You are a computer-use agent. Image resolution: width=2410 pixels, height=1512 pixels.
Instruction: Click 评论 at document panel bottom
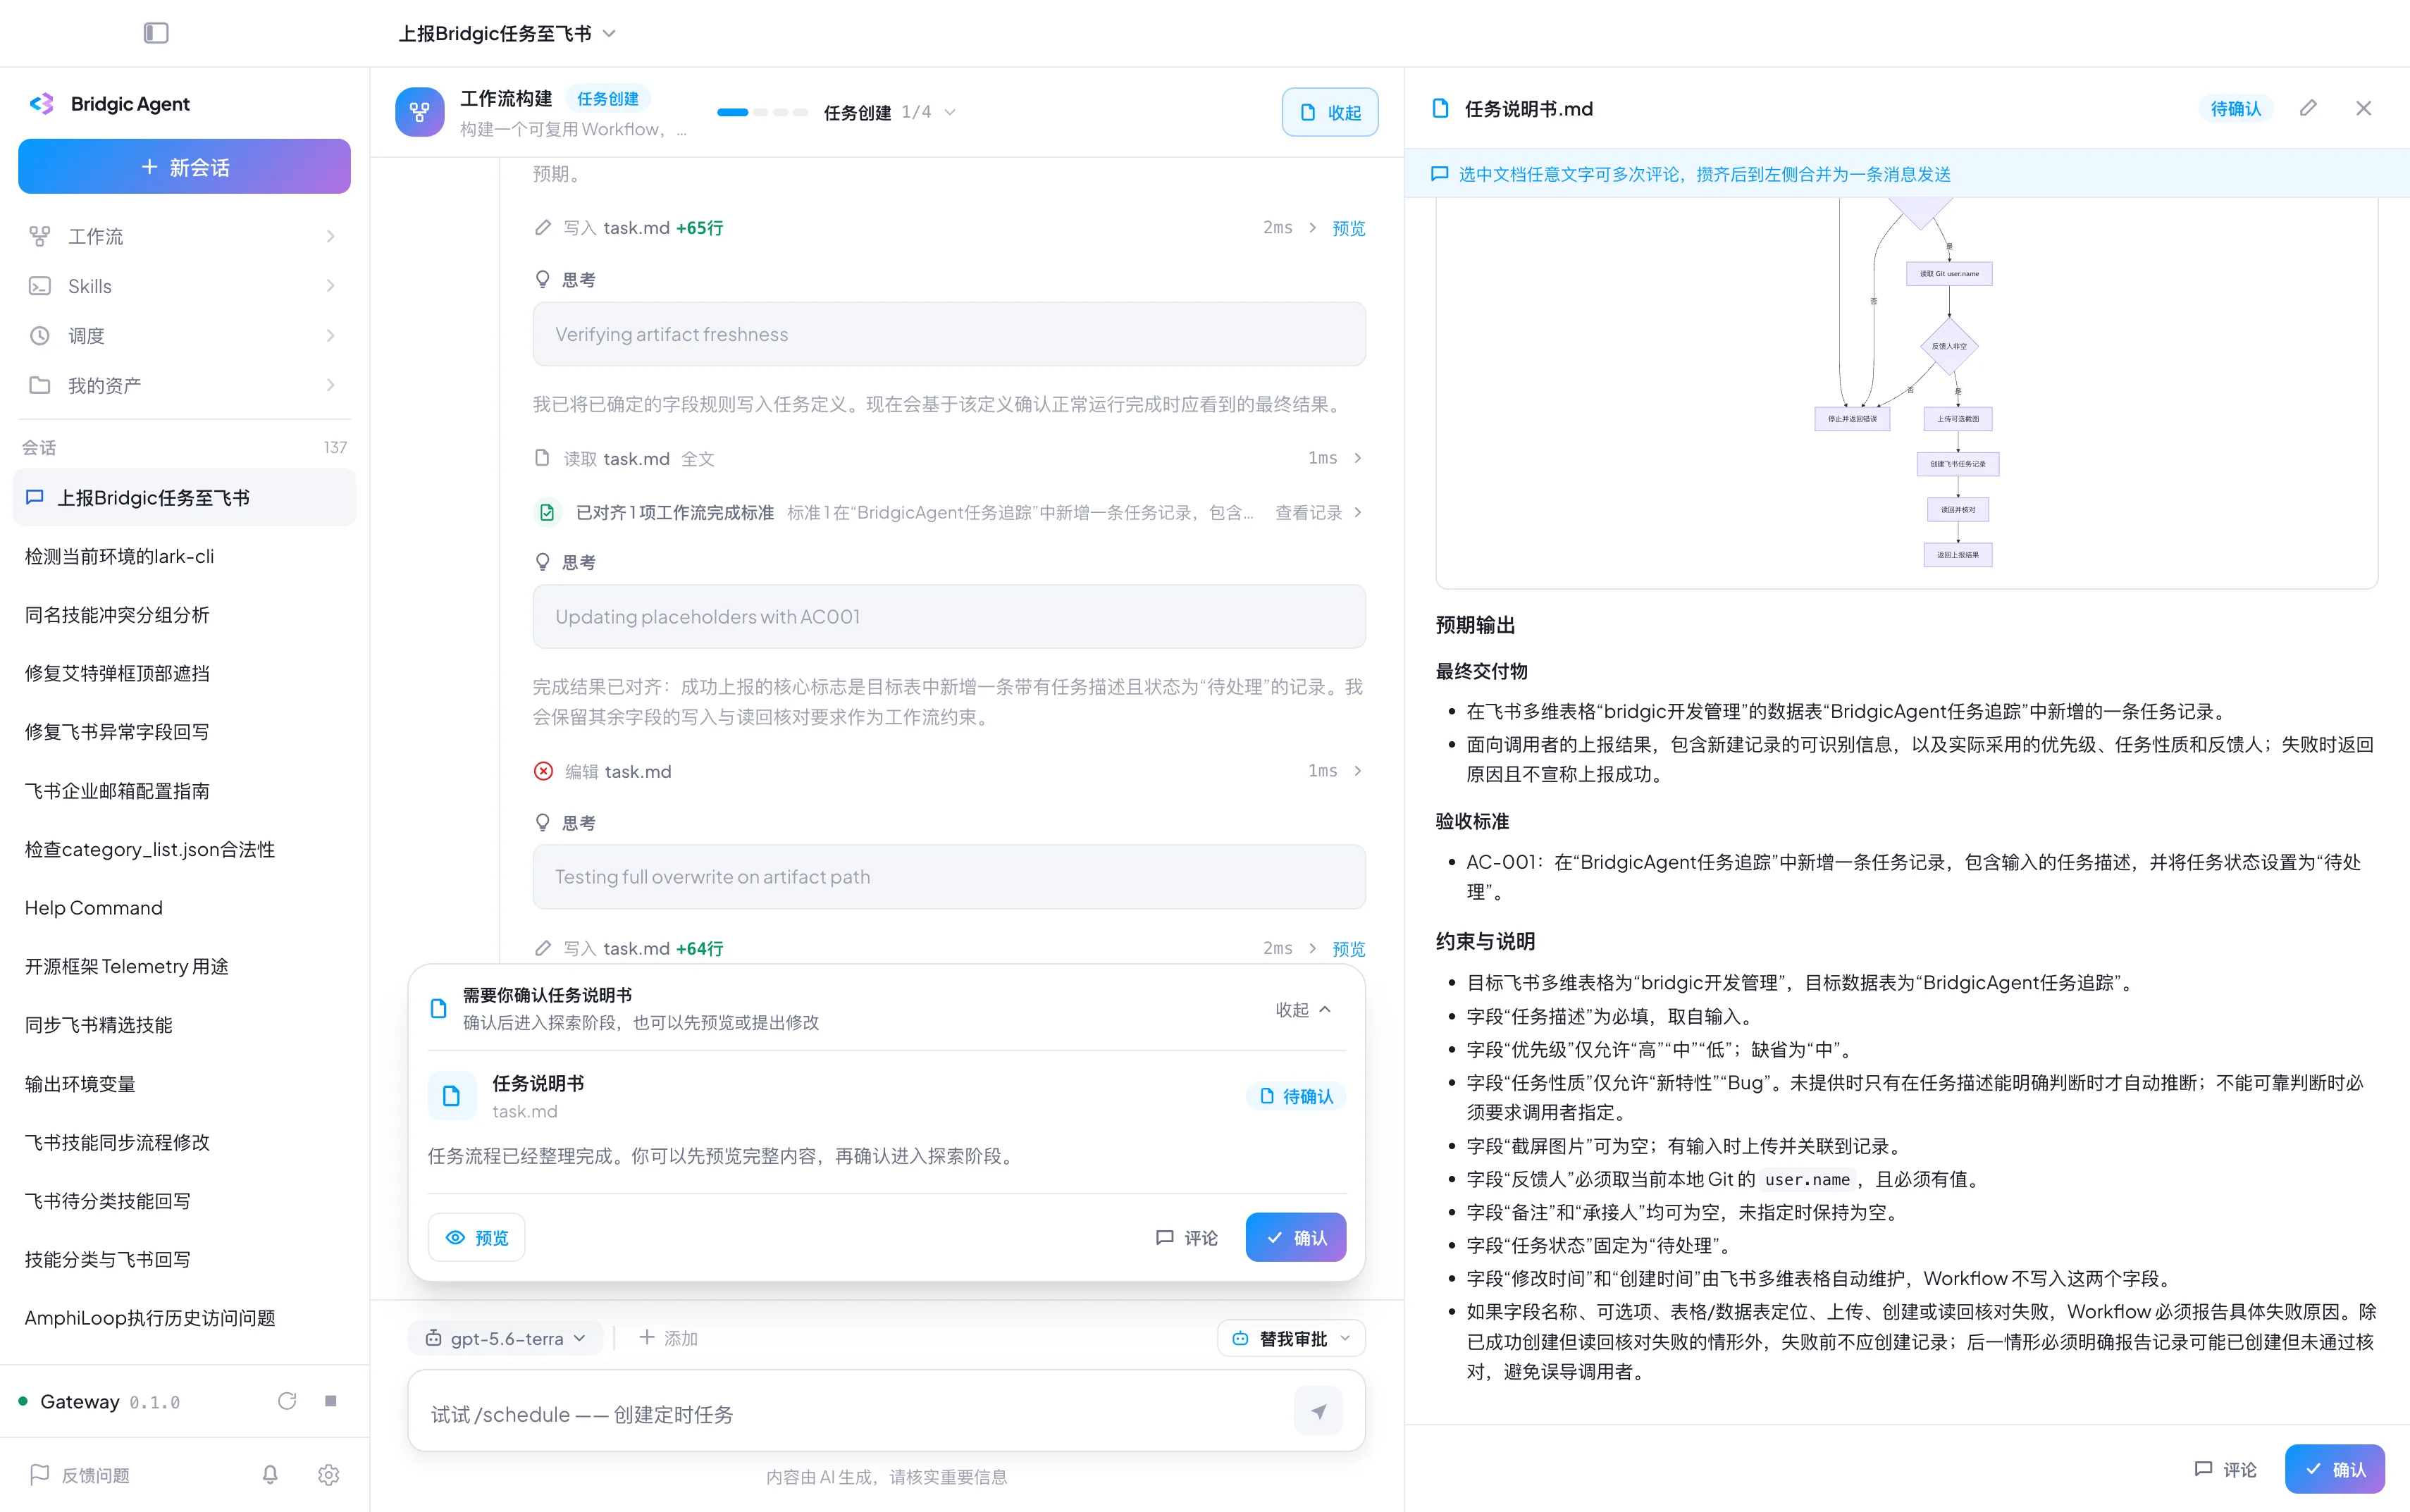click(x=2225, y=1469)
